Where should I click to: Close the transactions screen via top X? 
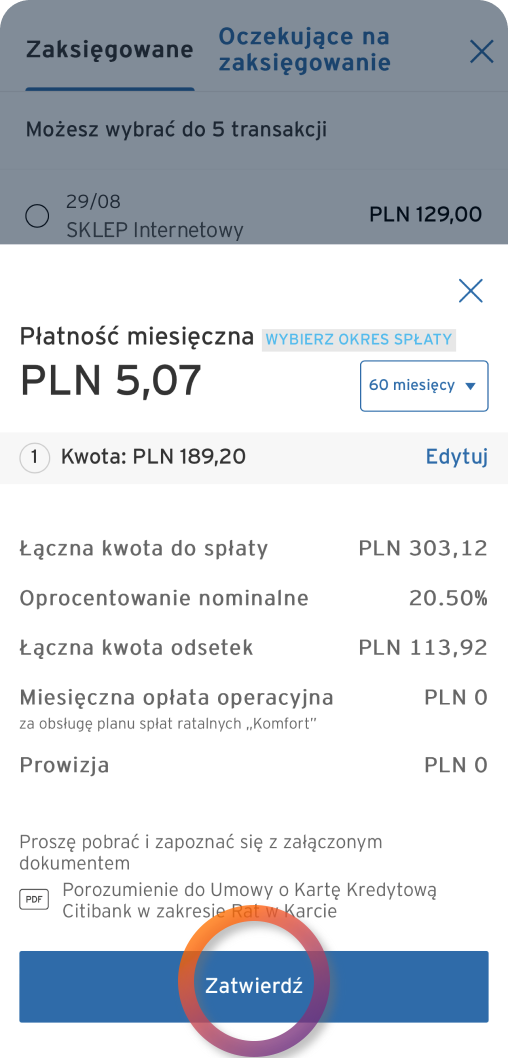pyautogui.click(x=482, y=51)
